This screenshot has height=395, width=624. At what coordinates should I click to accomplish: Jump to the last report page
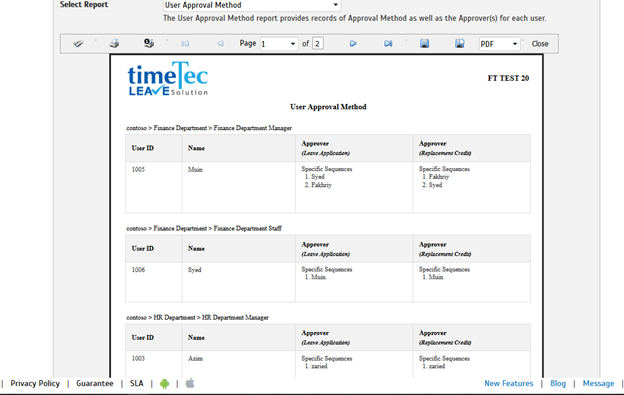coord(388,43)
